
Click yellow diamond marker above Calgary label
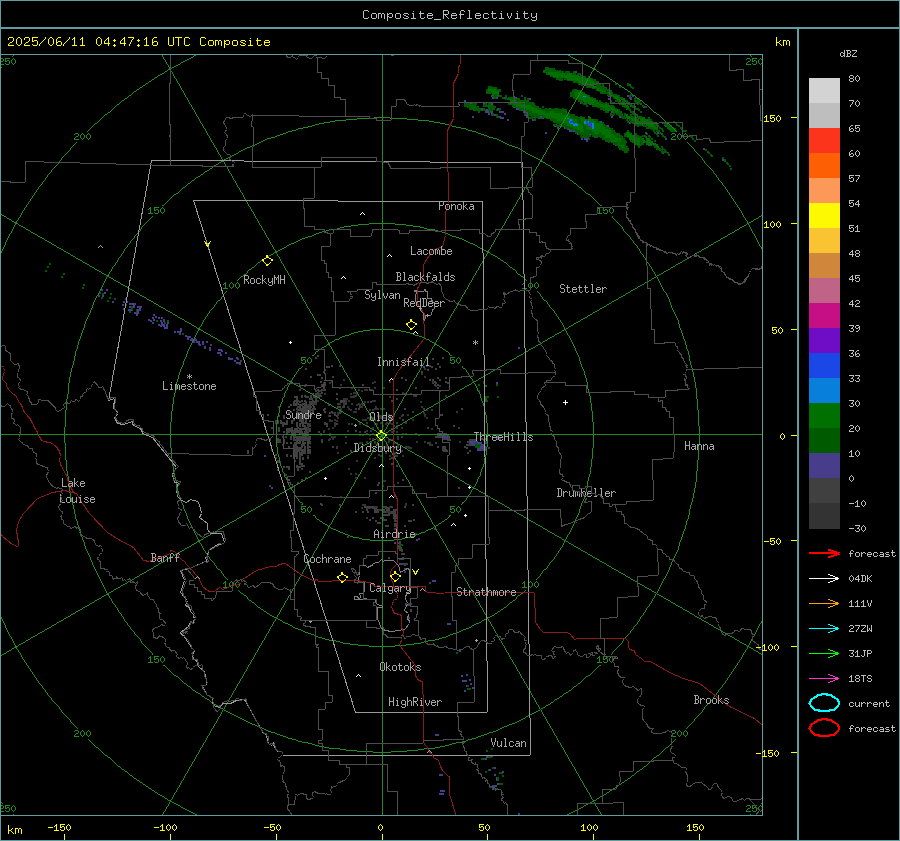coord(395,576)
